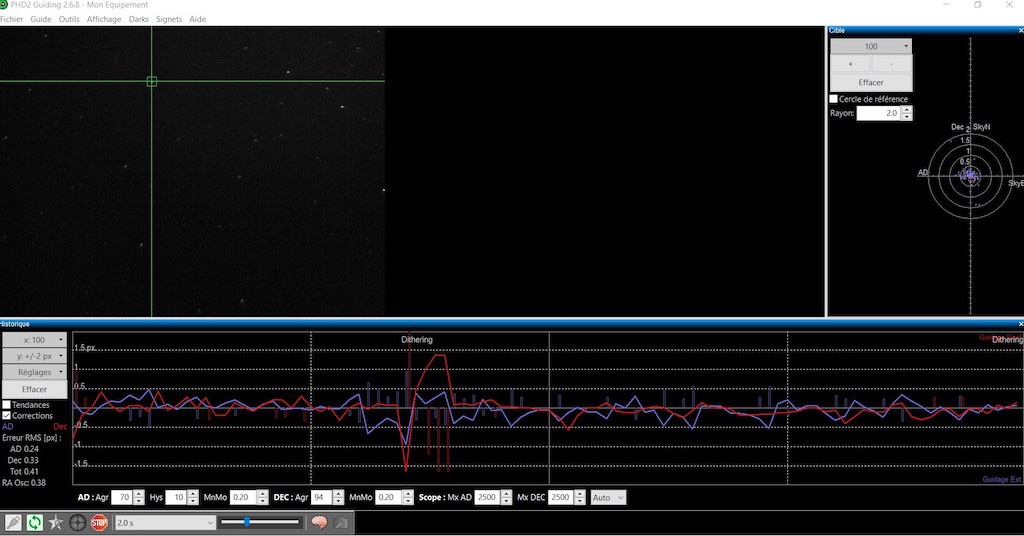Click the Rayon value field
The width and height of the screenshot is (1024, 536).
(x=878, y=113)
